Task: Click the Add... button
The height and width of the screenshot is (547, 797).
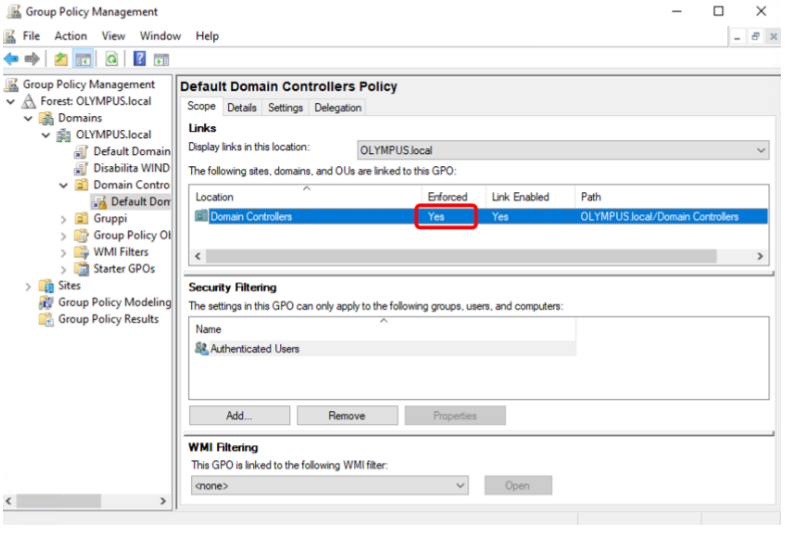Action: point(239,415)
